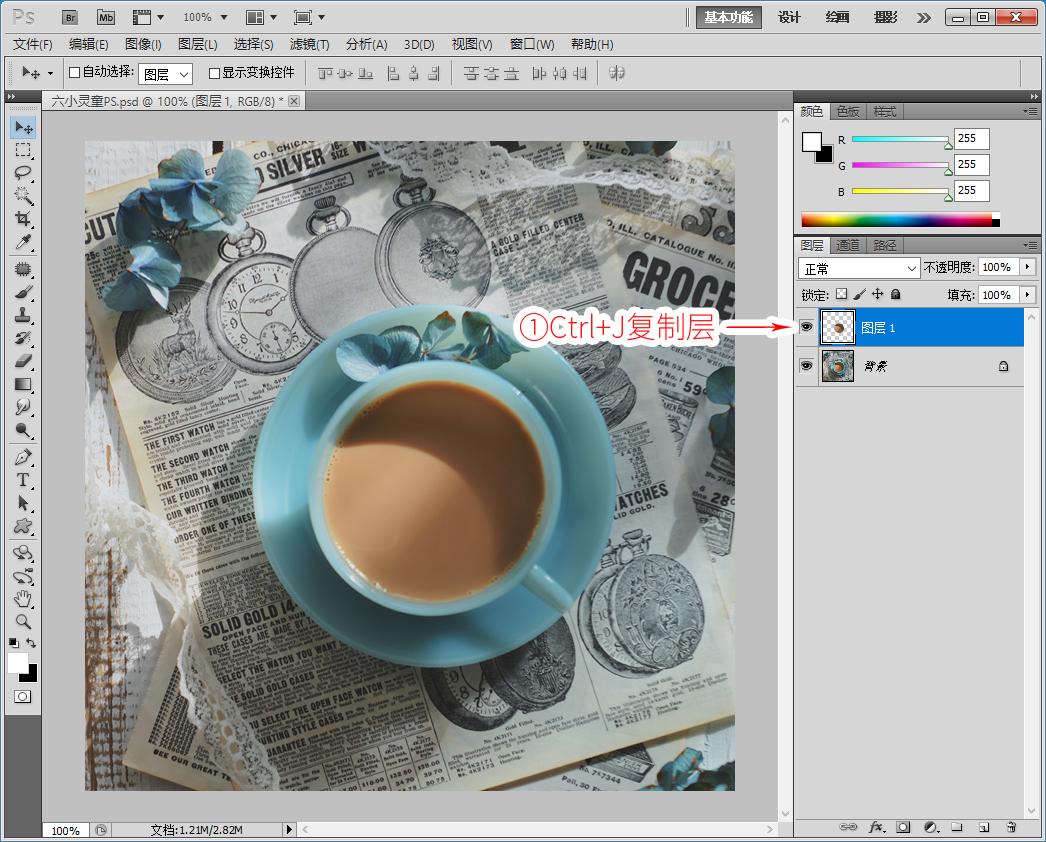The width and height of the screenshot is (1046, 842).
Task: Open the 滤镜(T) menu
Action: pos(309,44)
